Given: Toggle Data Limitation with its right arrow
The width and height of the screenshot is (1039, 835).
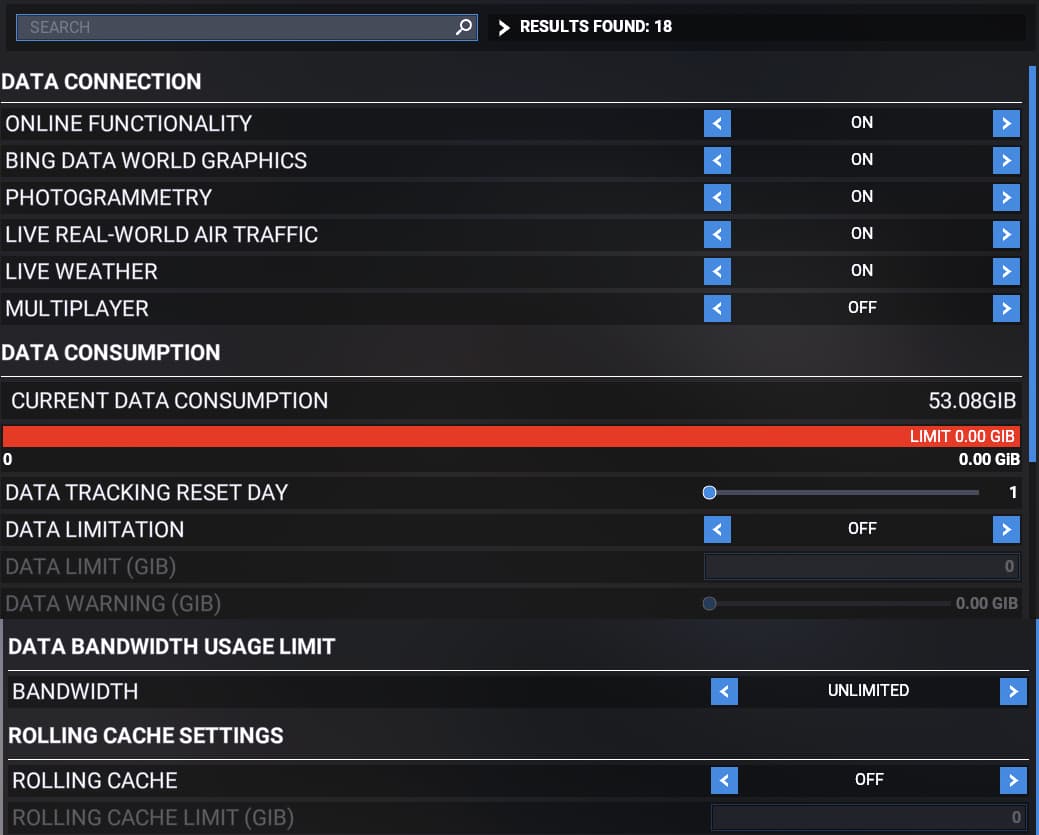Looking at the screenshot, I should [1006, 529].
